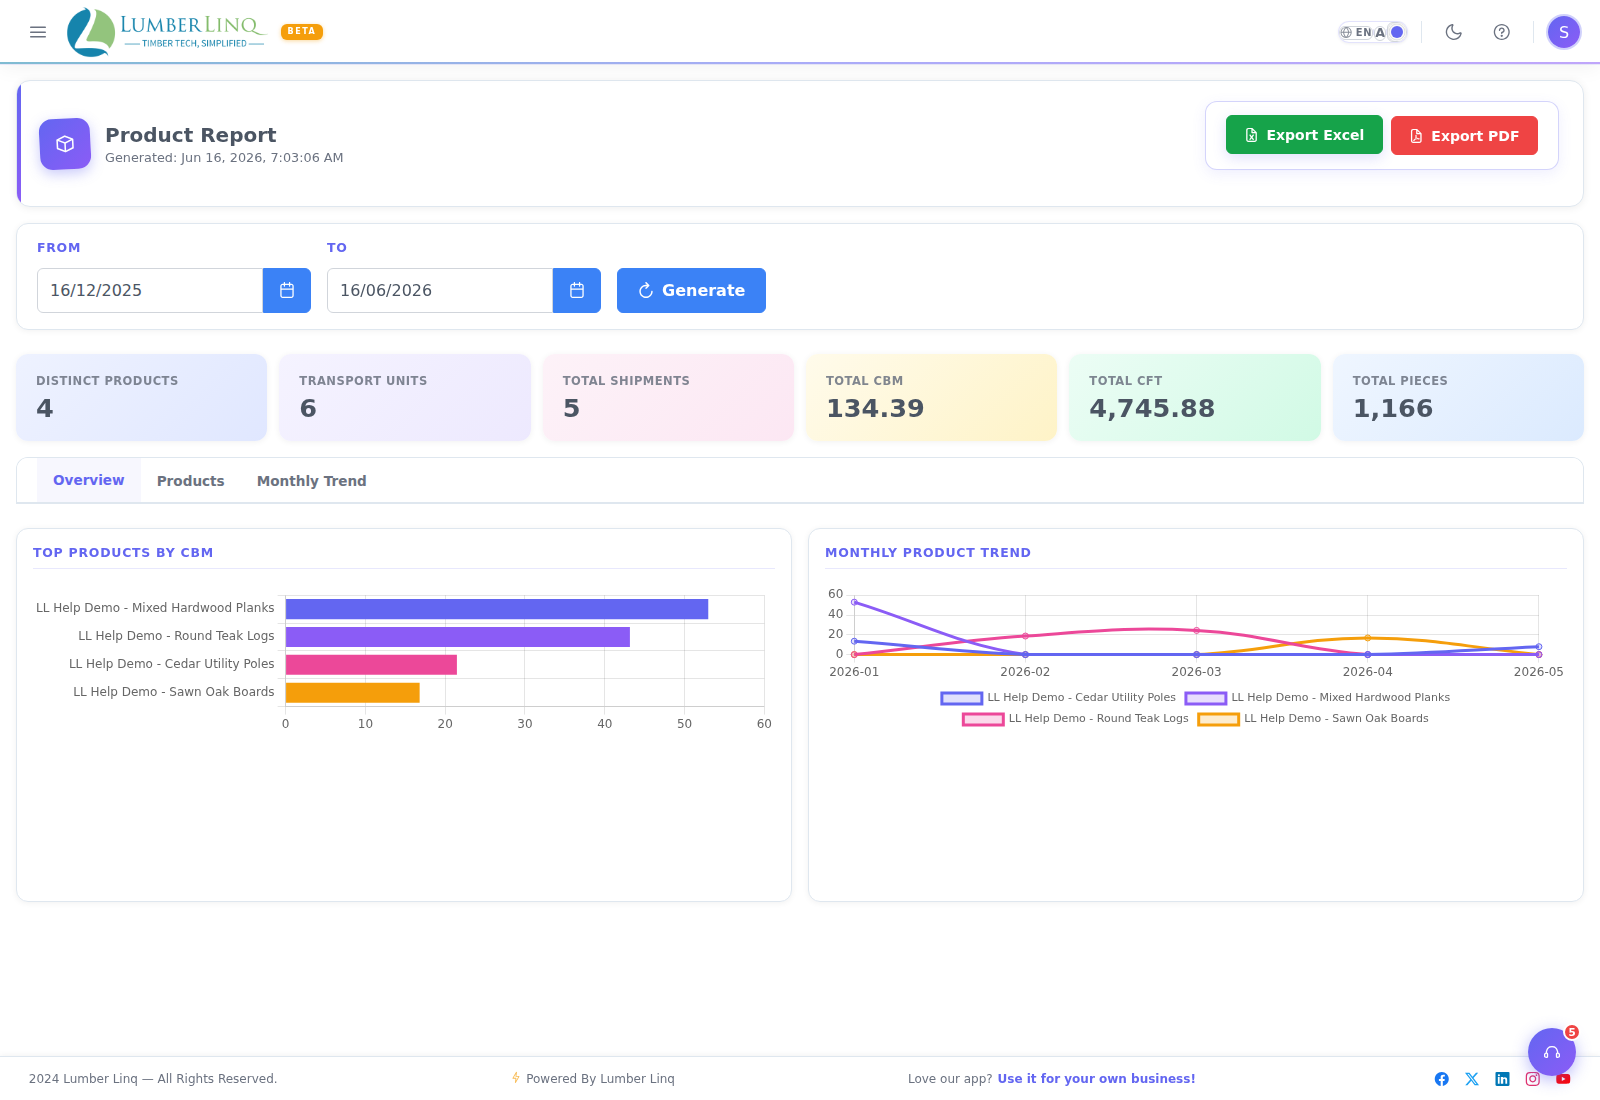Open the To date calendar picker
This screenshot has width=1600, height=1100.
click(x=577, y=290)
